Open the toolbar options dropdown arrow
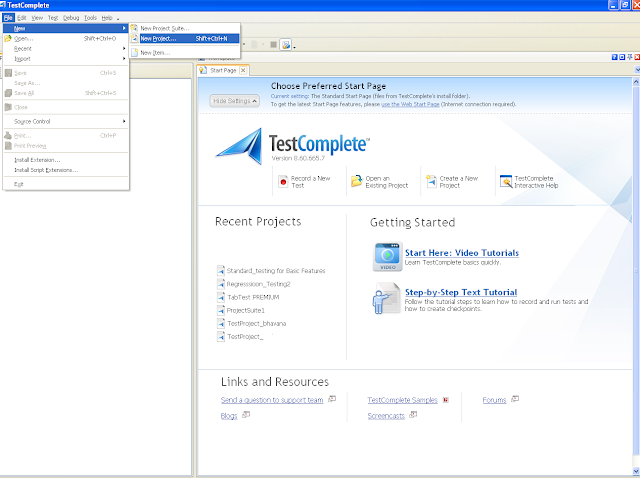Viewport: 640px width, 479px height. click(x=294, y=47)
